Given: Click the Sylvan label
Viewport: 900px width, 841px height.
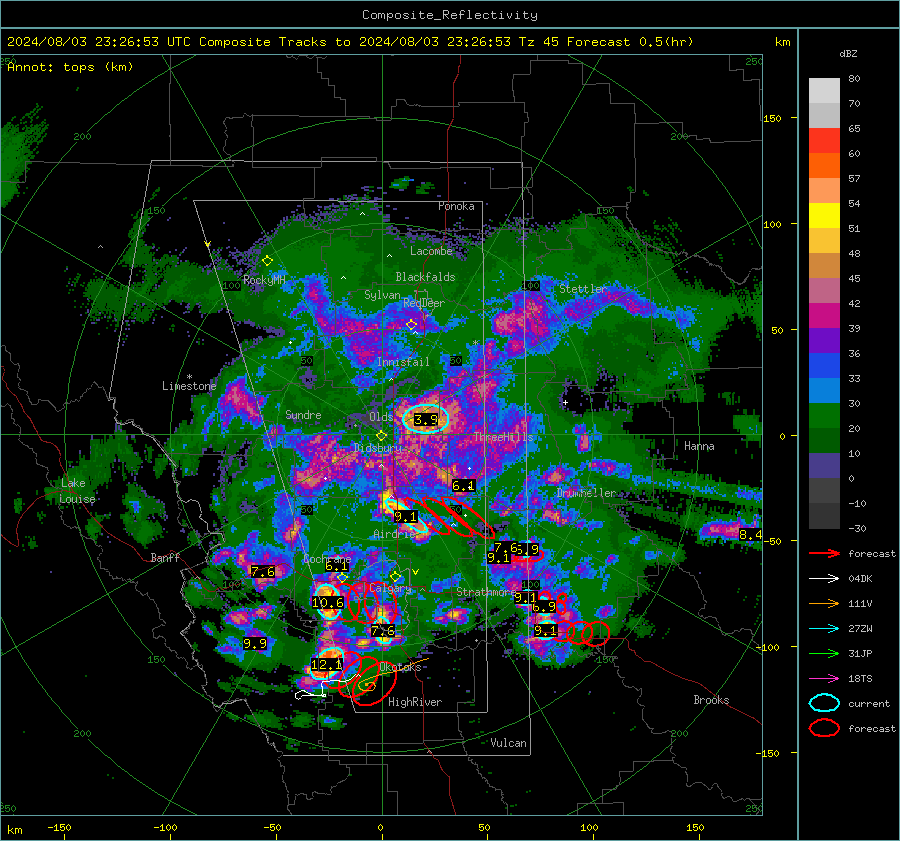Looking at the screenshot, I should click(x=382, y=295).
